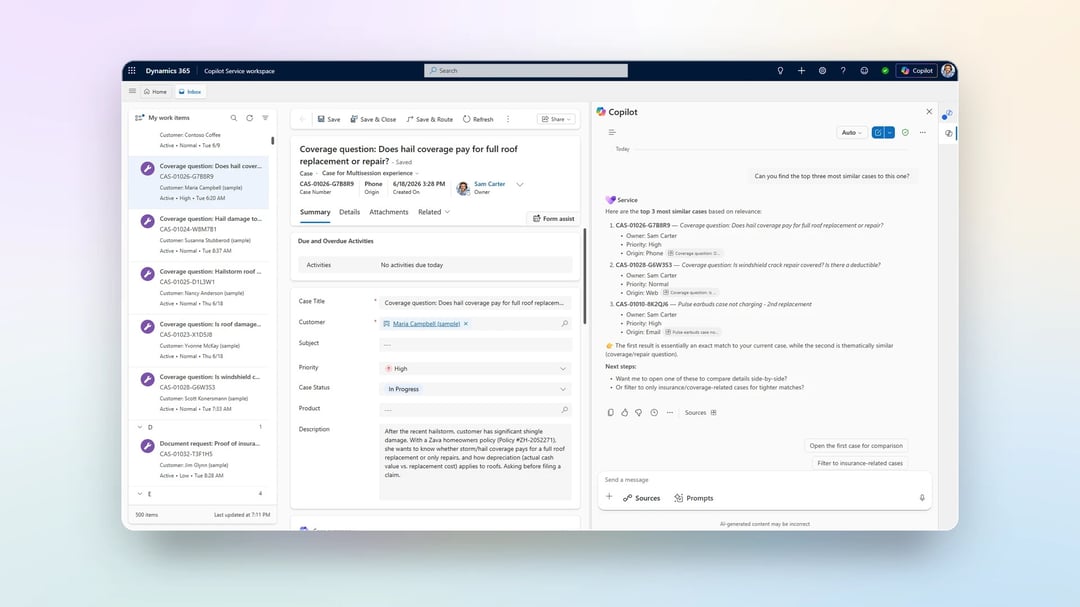Viewport: 1080px width, 607px height.
Task: Select the Details tab
Action: click(349, 212)
